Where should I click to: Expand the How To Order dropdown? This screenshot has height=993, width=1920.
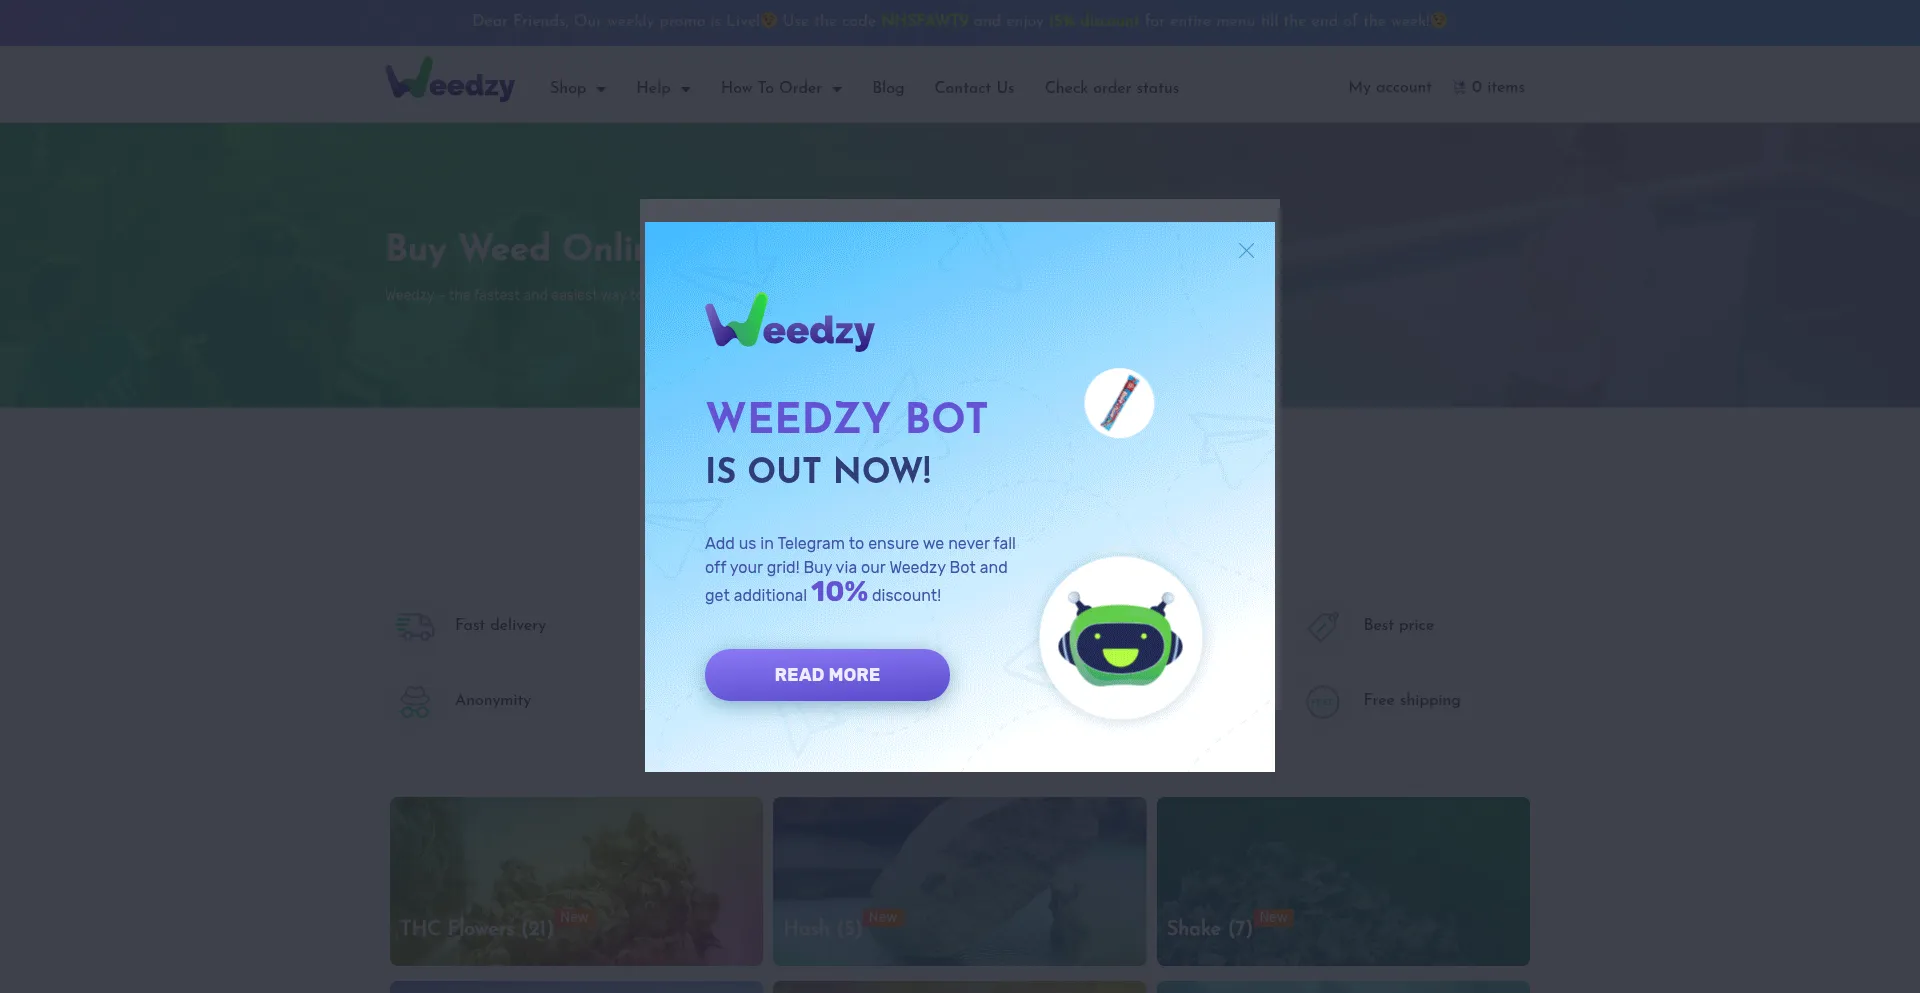click(781, 88)
